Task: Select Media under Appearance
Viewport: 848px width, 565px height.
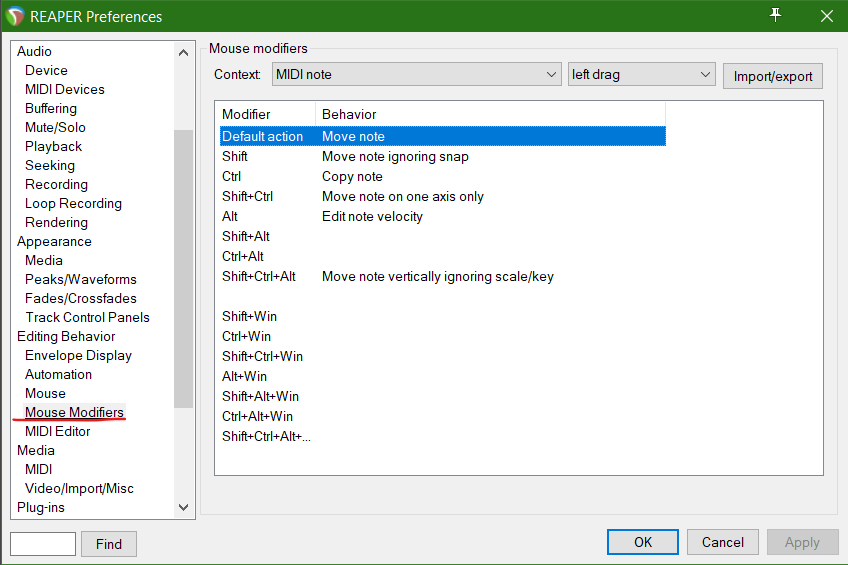Action: click(x=44, y=260)
